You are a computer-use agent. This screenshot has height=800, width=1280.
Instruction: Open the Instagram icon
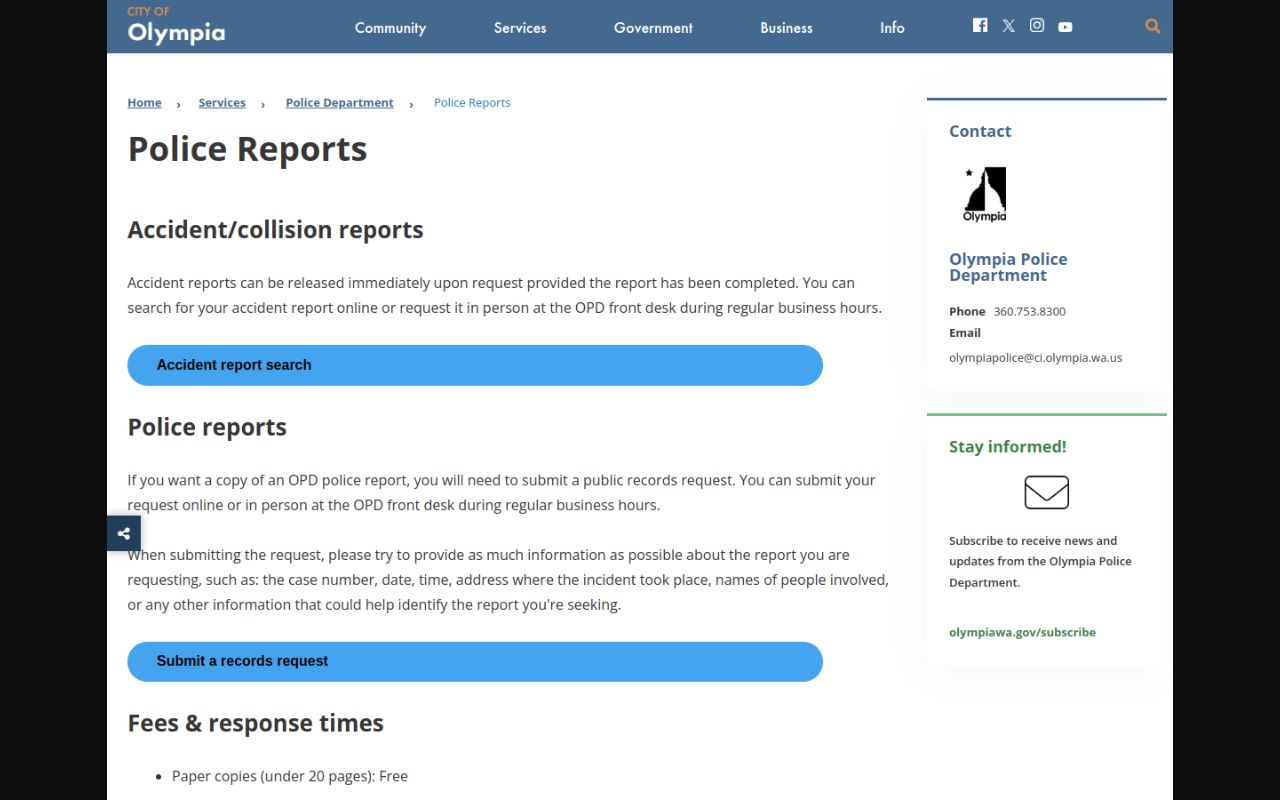(1037, 26)
